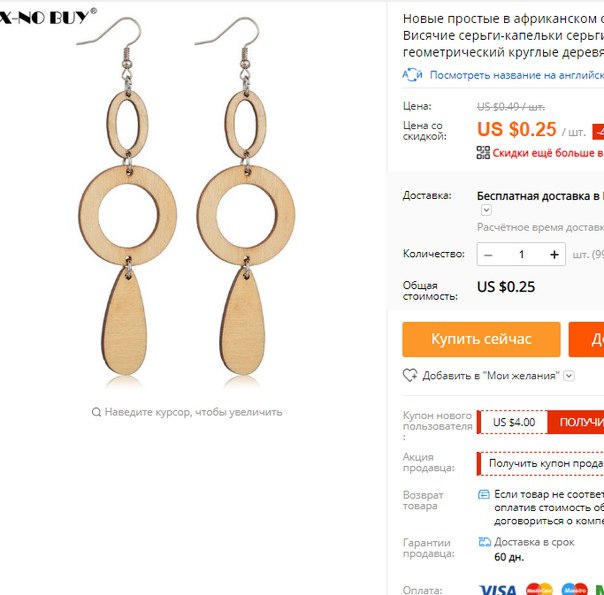Click "Скидки ещё больше" red discount link
Screen dimensions: 604x595
click(x=548, y=153)
